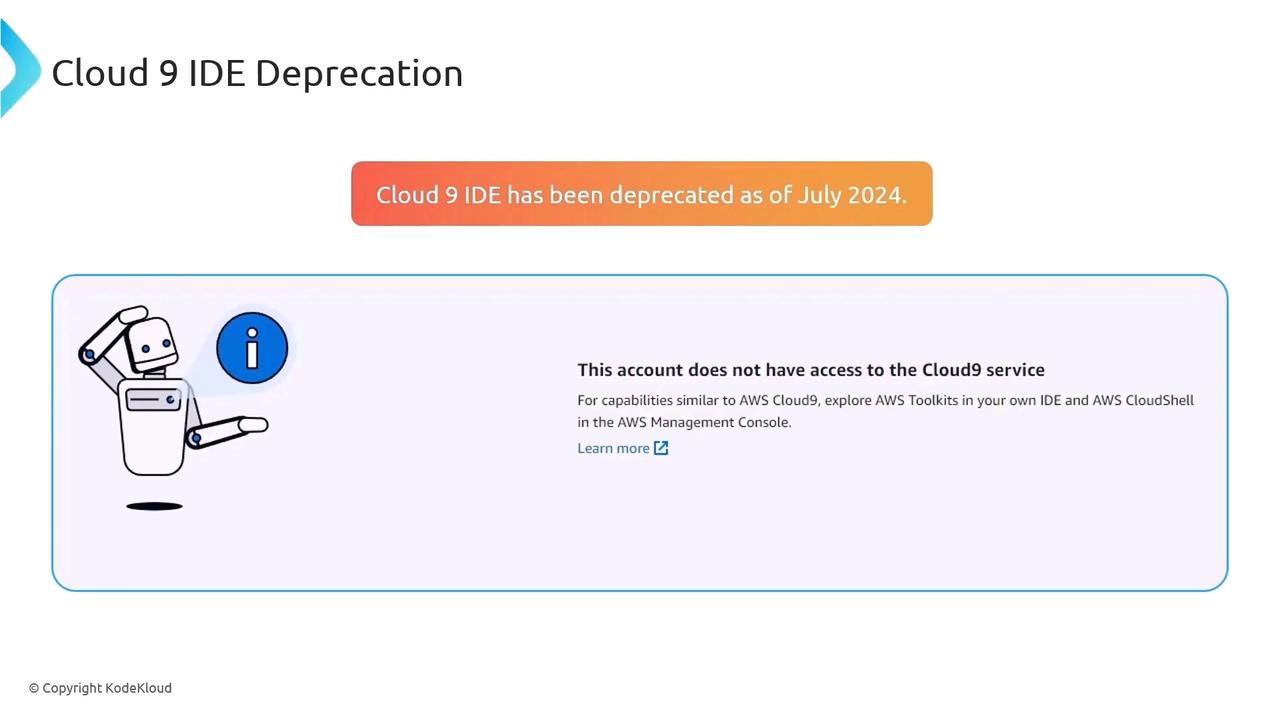Open the Learn more link
Screen dimensions: 1280x720
613,448
